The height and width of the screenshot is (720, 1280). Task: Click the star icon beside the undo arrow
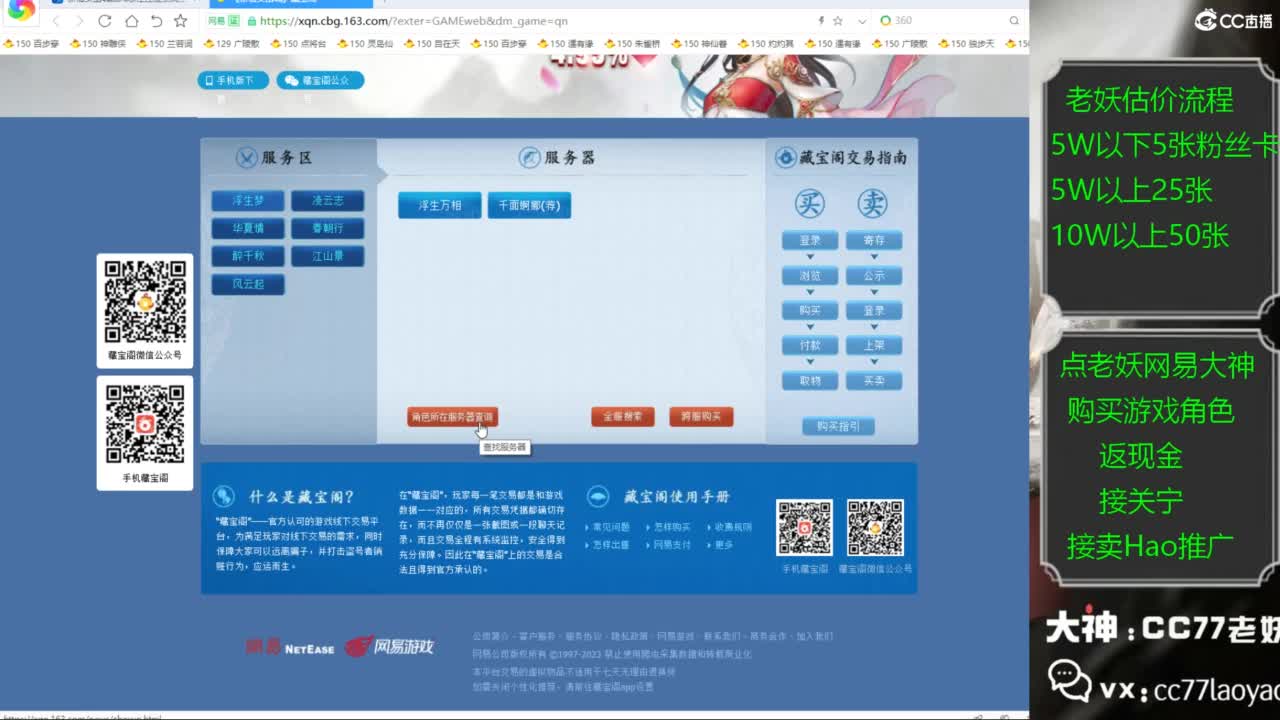coord(180,21)
